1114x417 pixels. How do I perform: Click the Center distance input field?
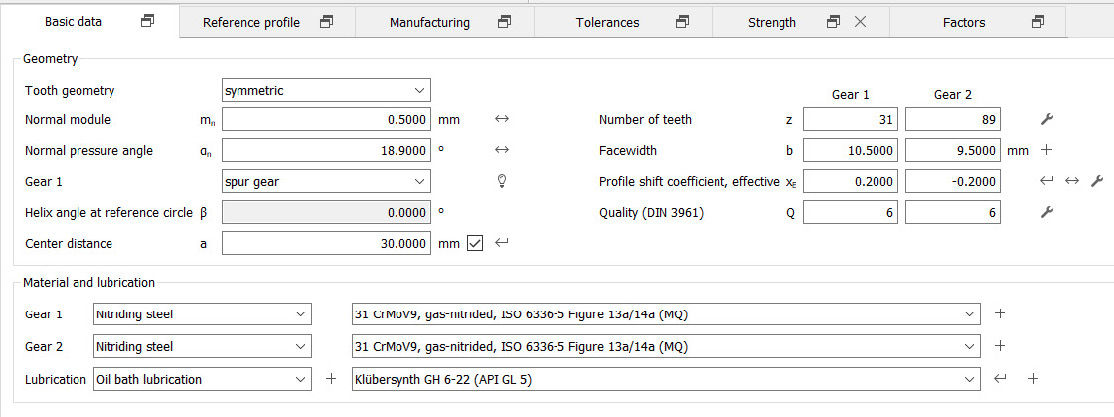[x=326, y=243]
